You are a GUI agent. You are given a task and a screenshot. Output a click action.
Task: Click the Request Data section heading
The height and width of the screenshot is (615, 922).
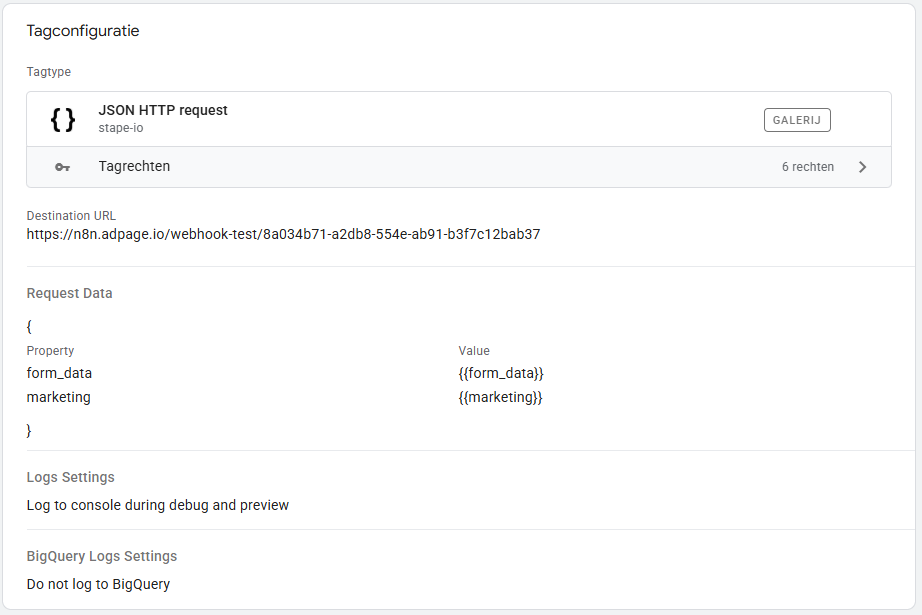pyautogui.click(x=69, y=294)
